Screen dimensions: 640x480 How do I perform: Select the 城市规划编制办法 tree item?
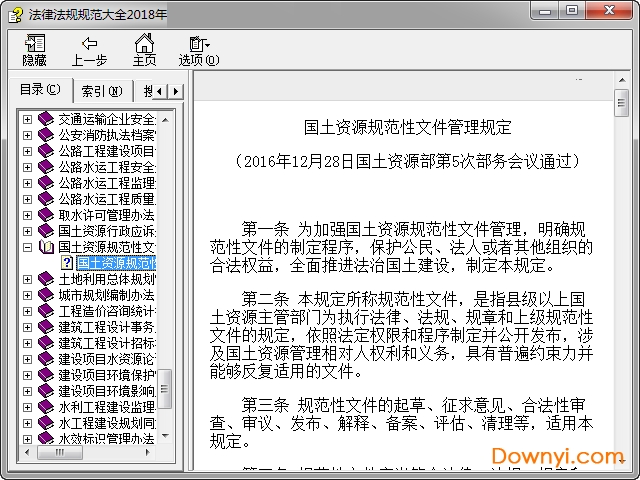106,295
